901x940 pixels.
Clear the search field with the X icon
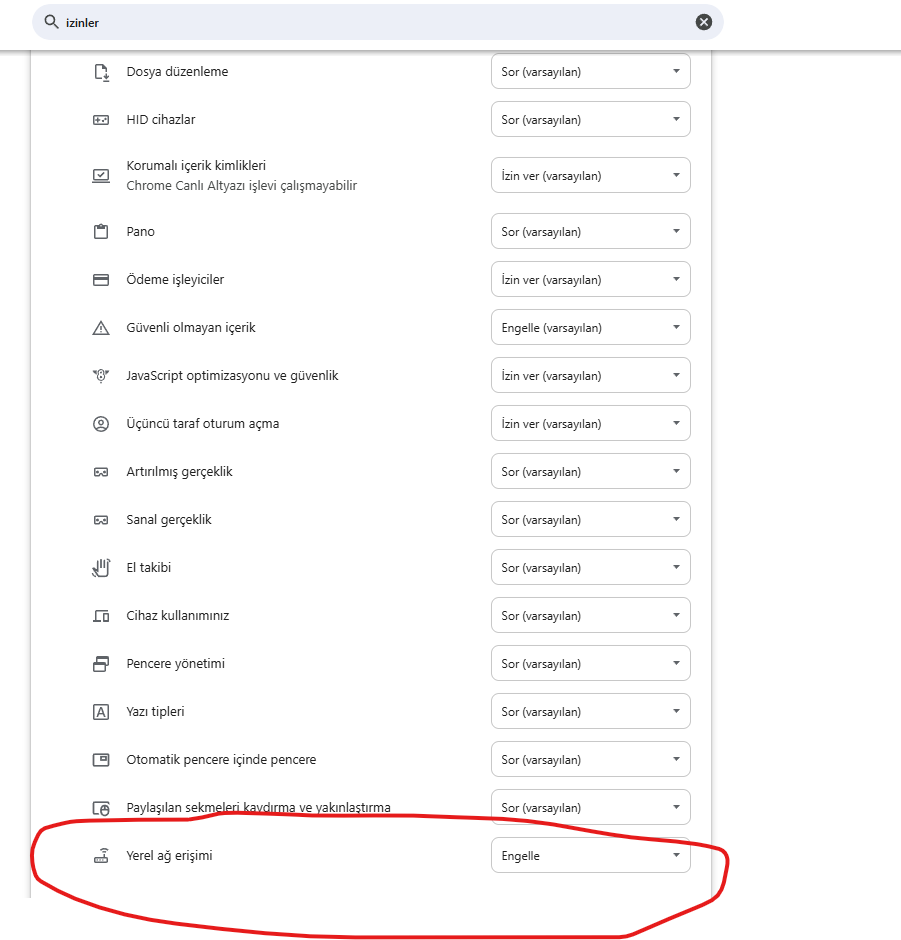click(x=704, y=22)
